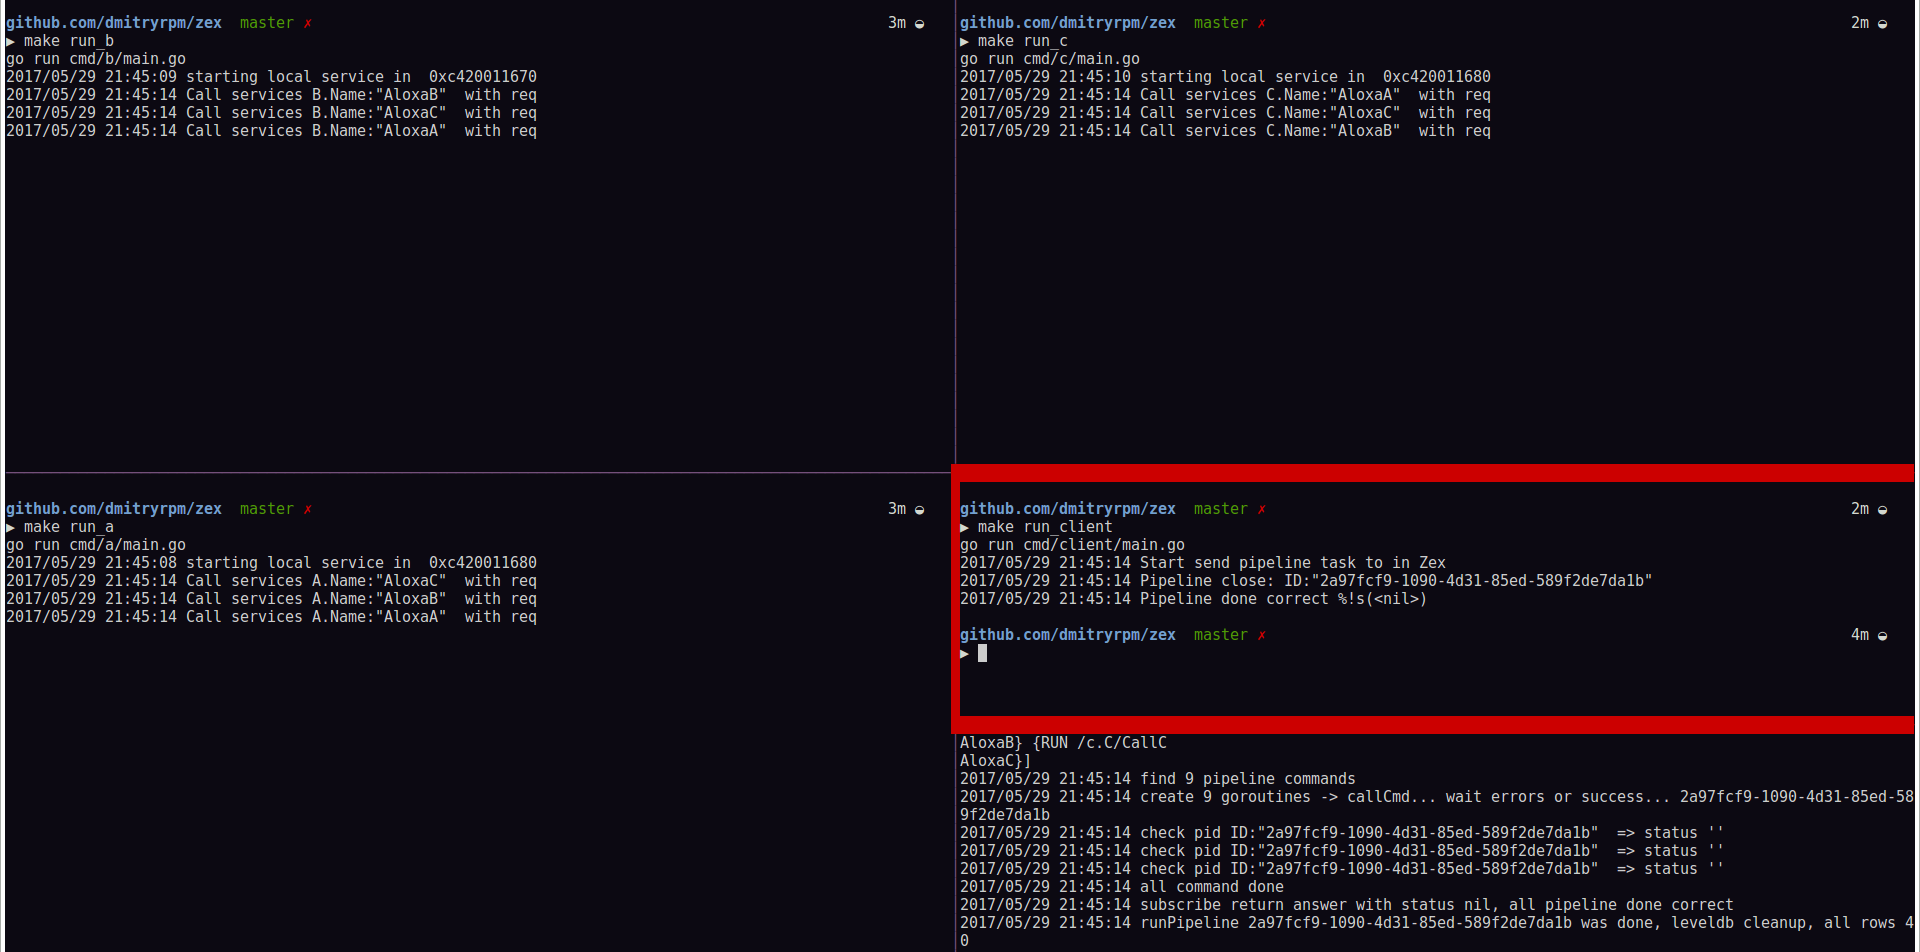Click the clock icon beside 4m in client pane
Screen dimensions: 1920x952
click(1882, 636)
